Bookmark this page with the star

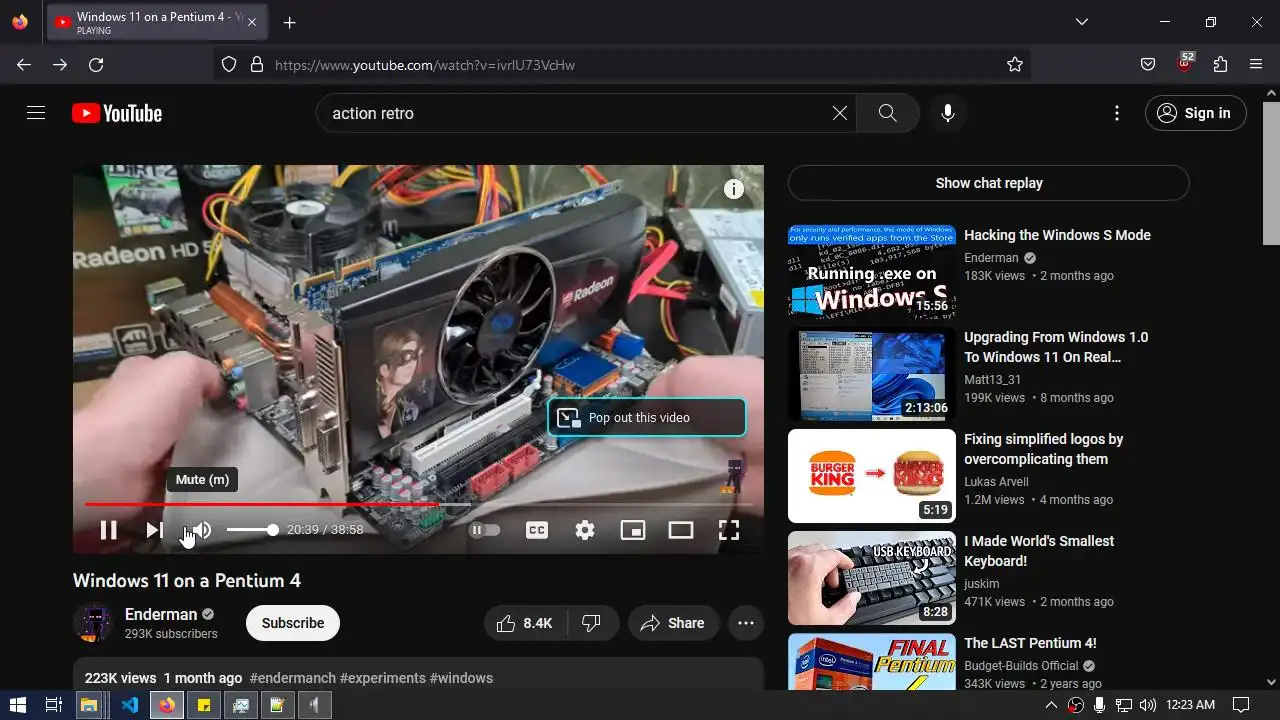pos(1015,65)
